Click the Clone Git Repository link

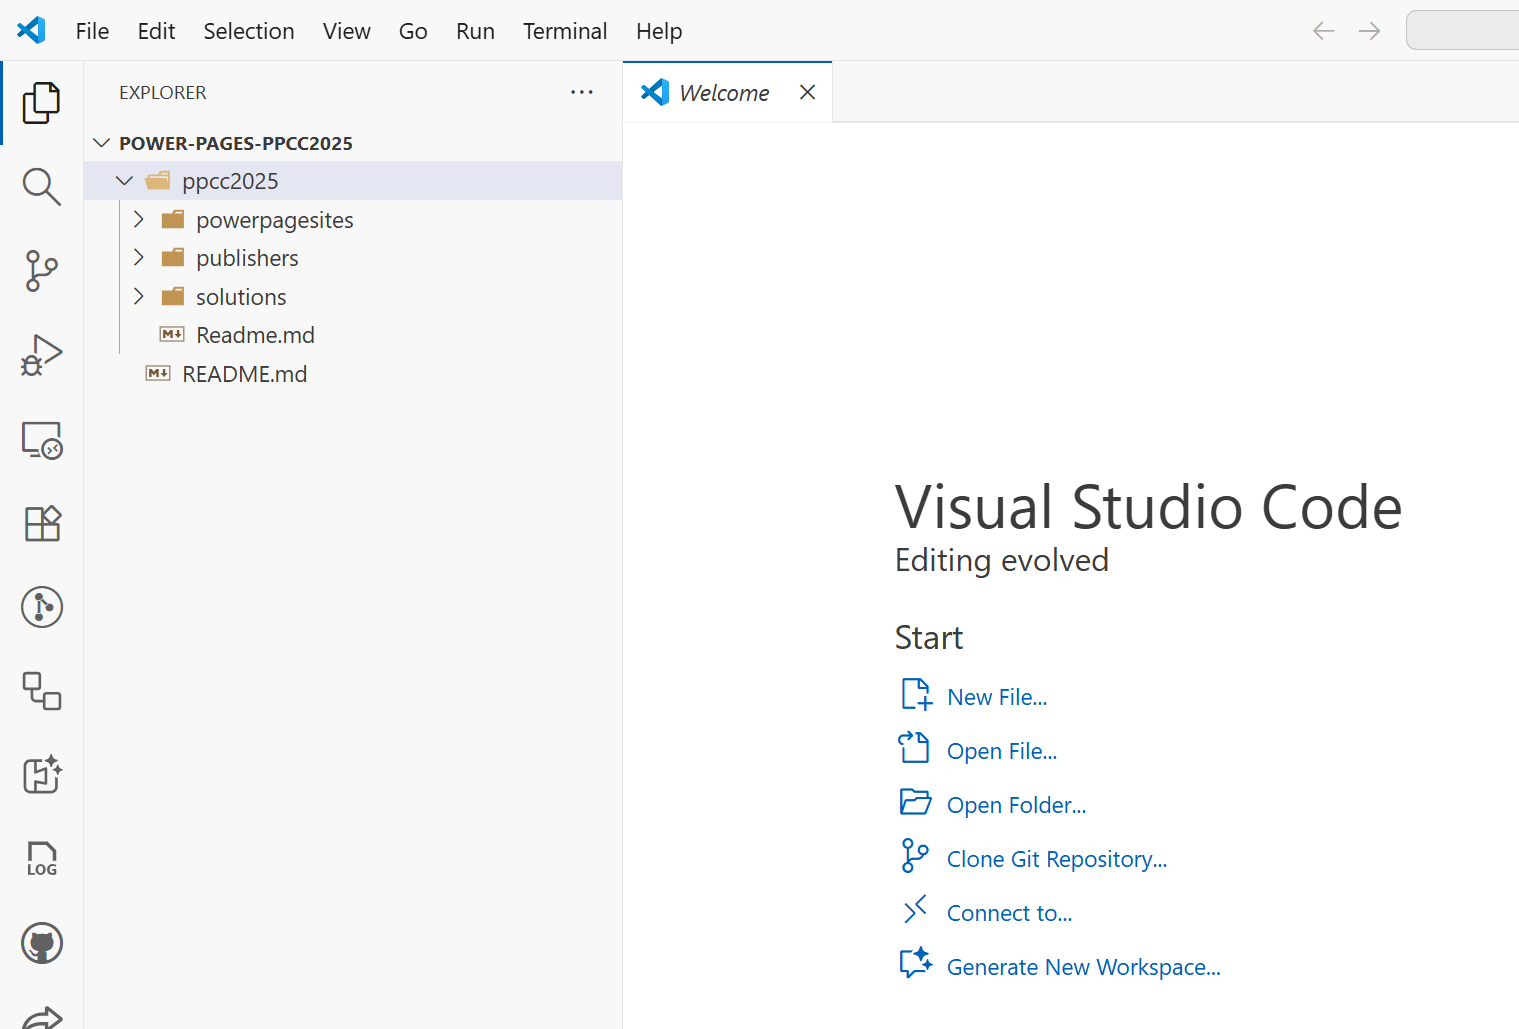[x=1056, y=858]
